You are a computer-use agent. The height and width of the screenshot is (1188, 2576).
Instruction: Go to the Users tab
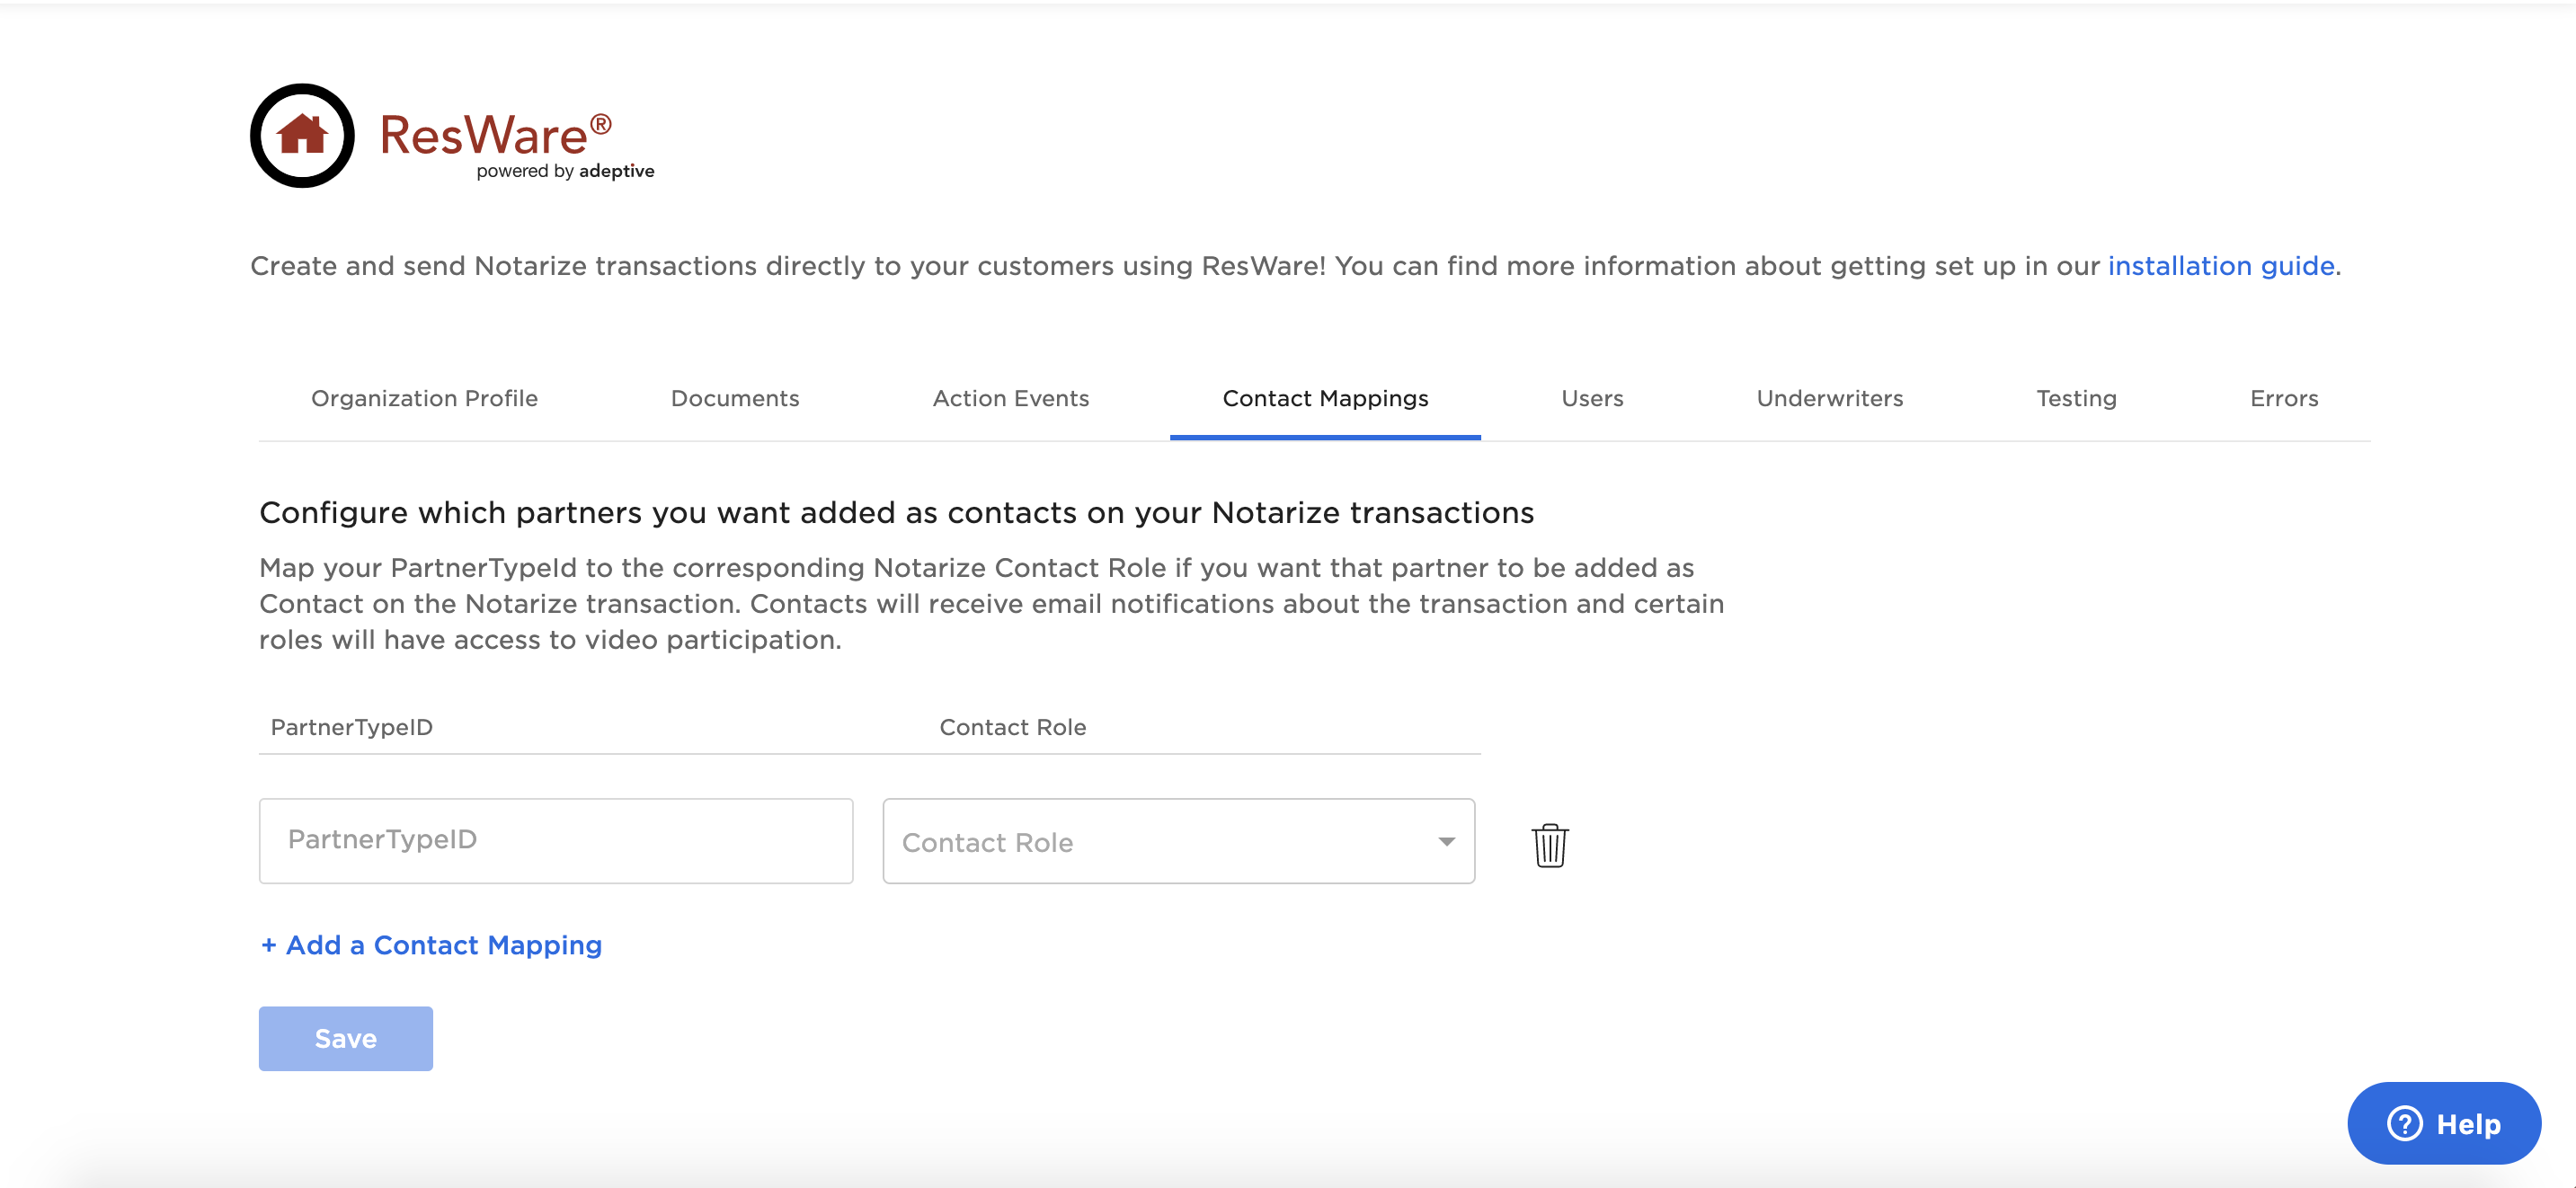1592,398
